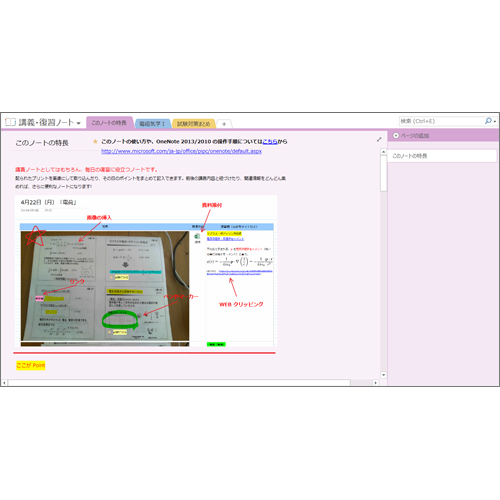Click the attached Excel file icon
500x500 pixels.
click(197, 236)
